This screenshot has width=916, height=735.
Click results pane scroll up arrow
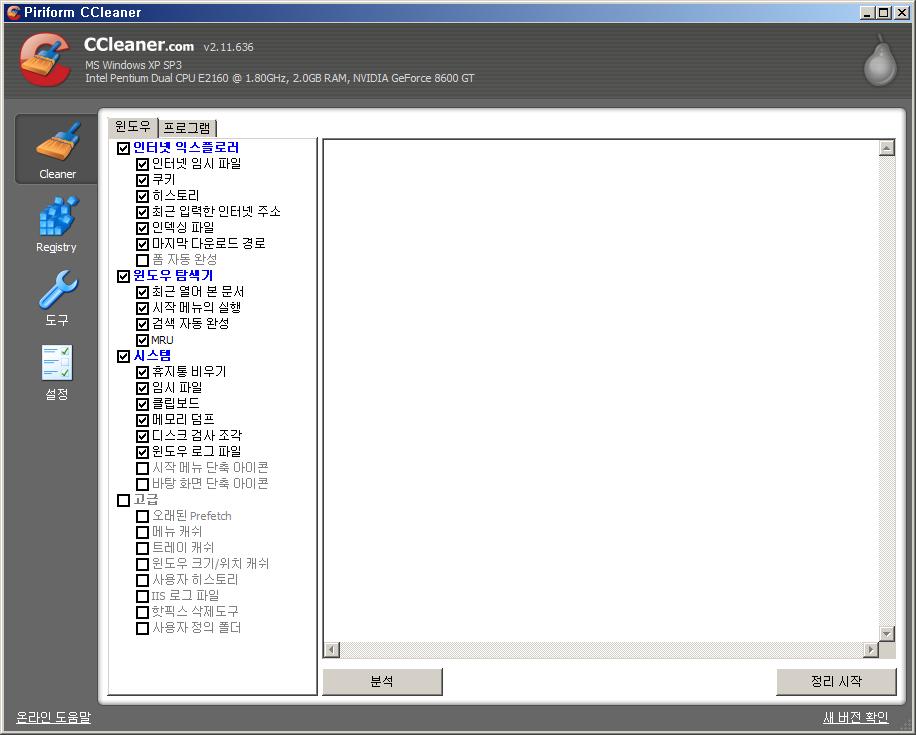pos(887,148)
